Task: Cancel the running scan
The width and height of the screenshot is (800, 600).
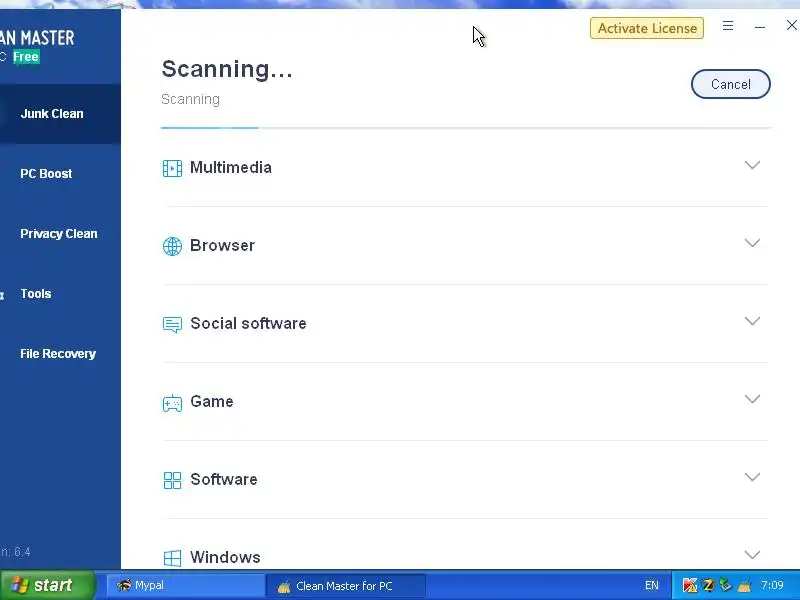Action: pos(731,84)
